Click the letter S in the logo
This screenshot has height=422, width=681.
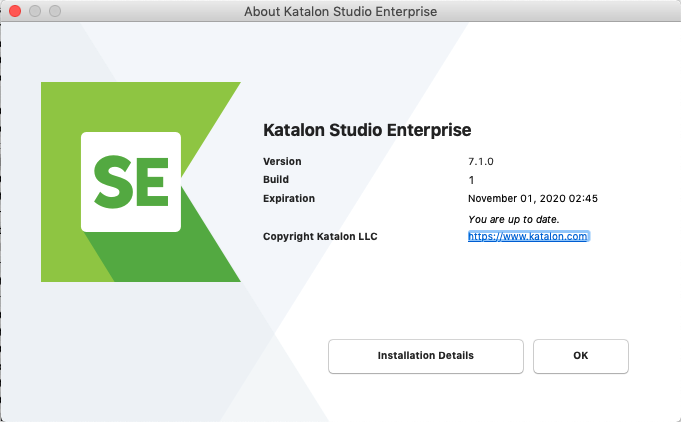112,181
